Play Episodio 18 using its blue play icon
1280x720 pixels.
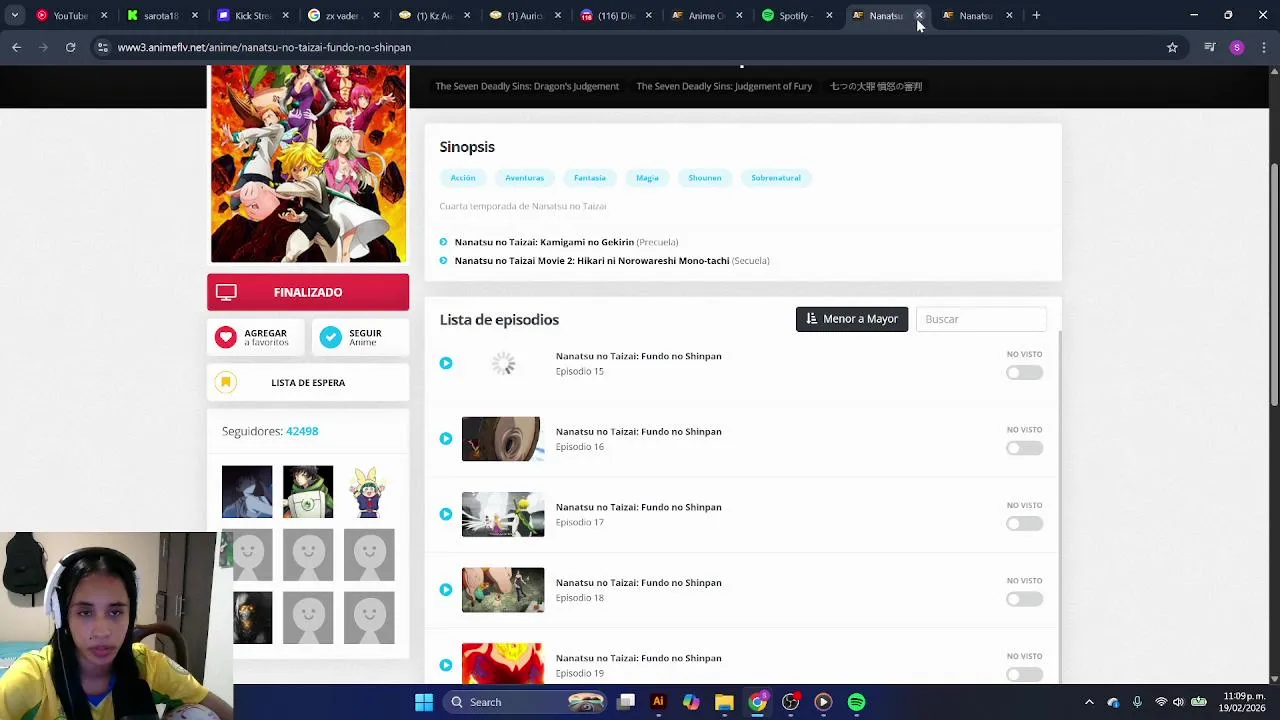pyautogui.click(x=446, y=590)
